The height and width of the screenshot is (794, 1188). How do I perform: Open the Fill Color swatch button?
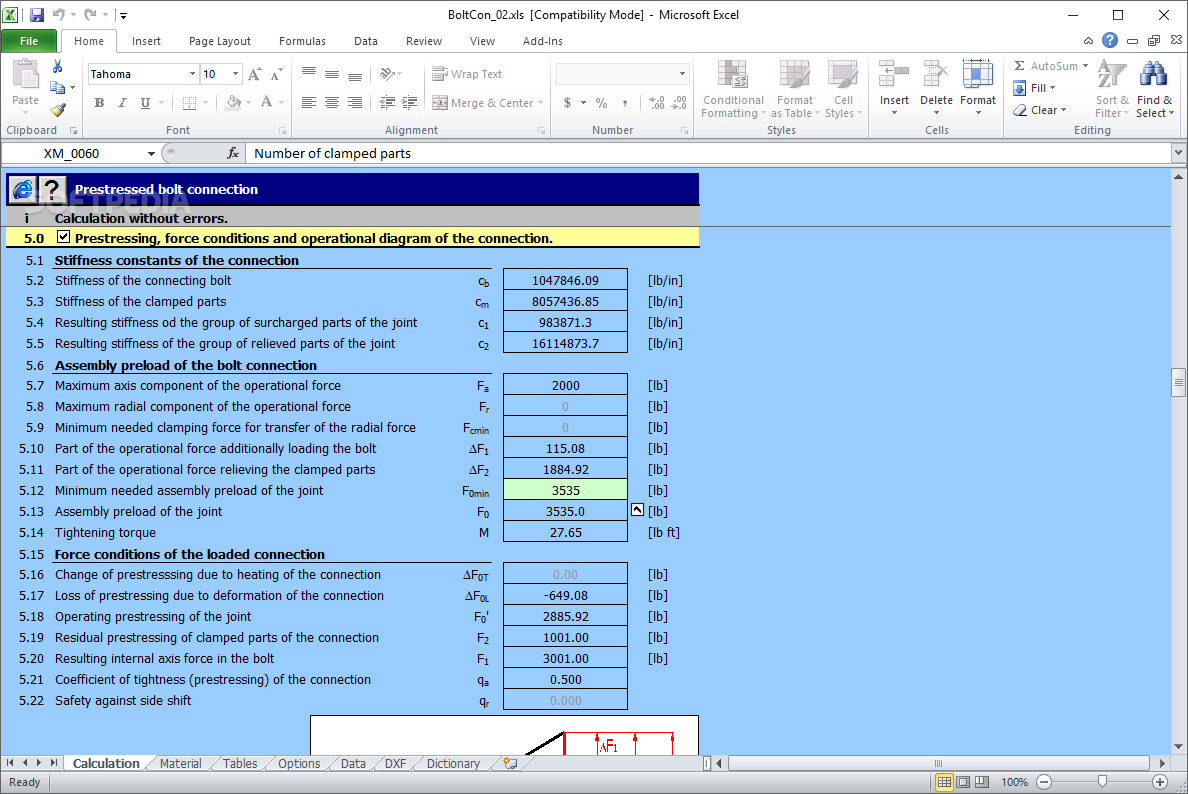(x=233, y=102)
